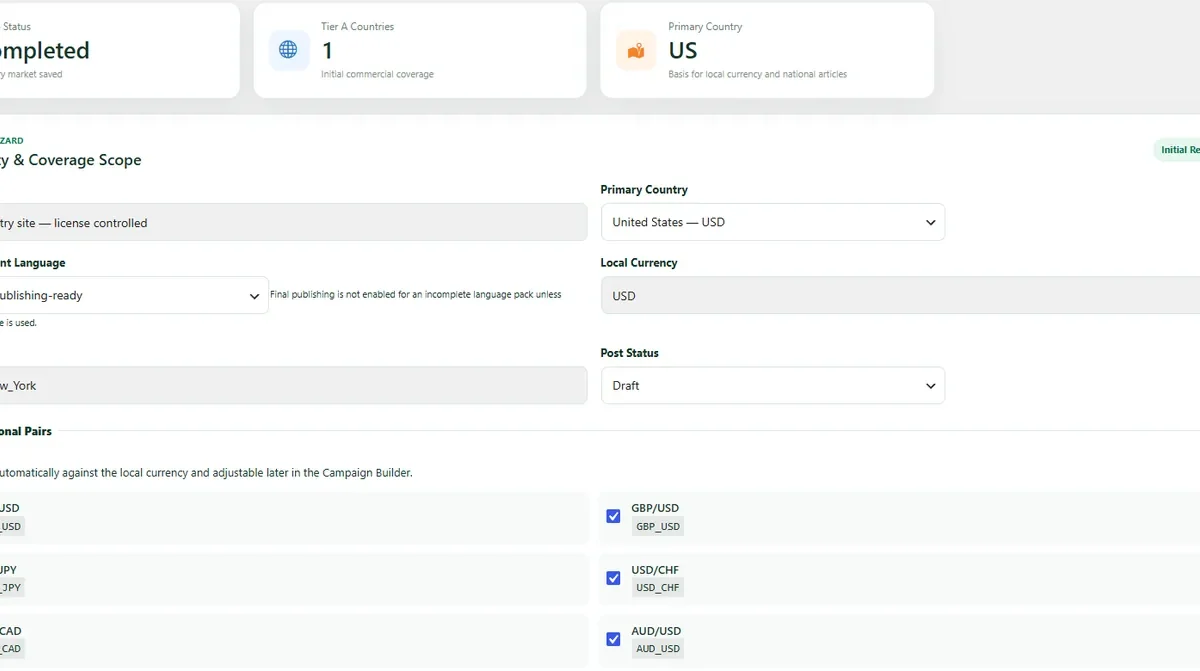Click the AUD_USD code tag

point(658,649)
